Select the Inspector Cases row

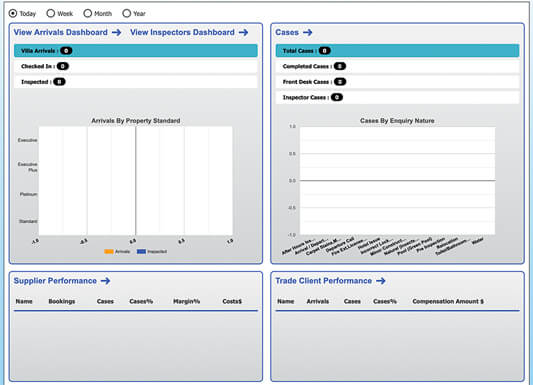(x=397, y=98)
